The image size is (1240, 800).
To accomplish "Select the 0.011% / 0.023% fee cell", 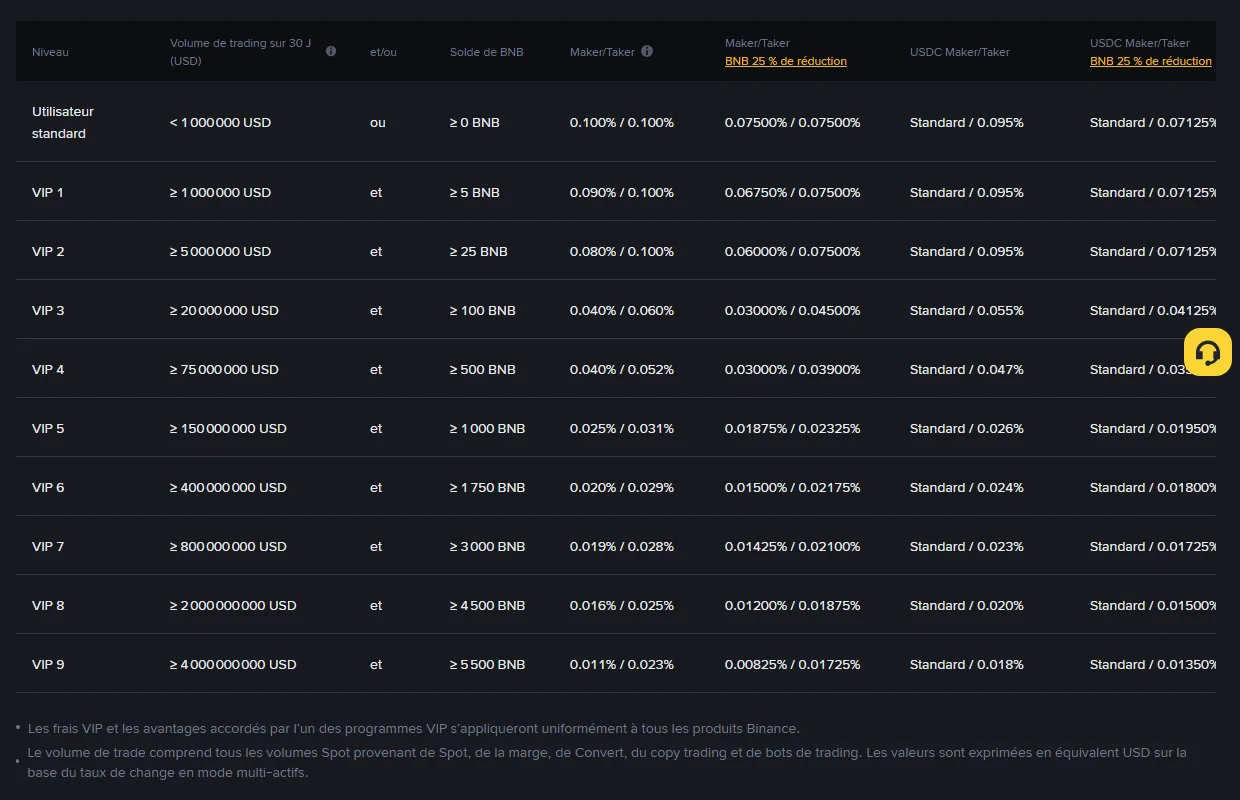I will coord(622,664).
